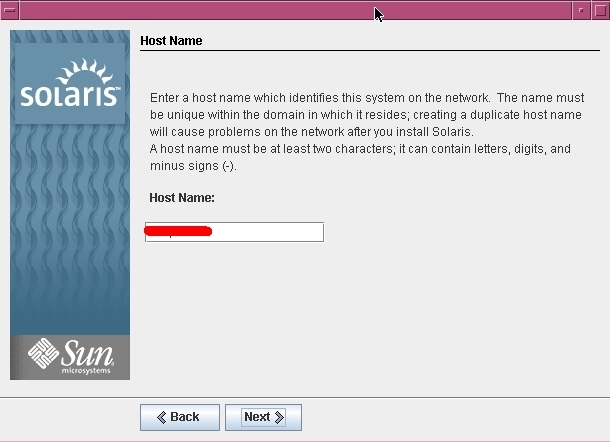The width and height of the screenshot is (610, 442).
Task: Maximize window using square title bar button
Action: click(600, 11)
